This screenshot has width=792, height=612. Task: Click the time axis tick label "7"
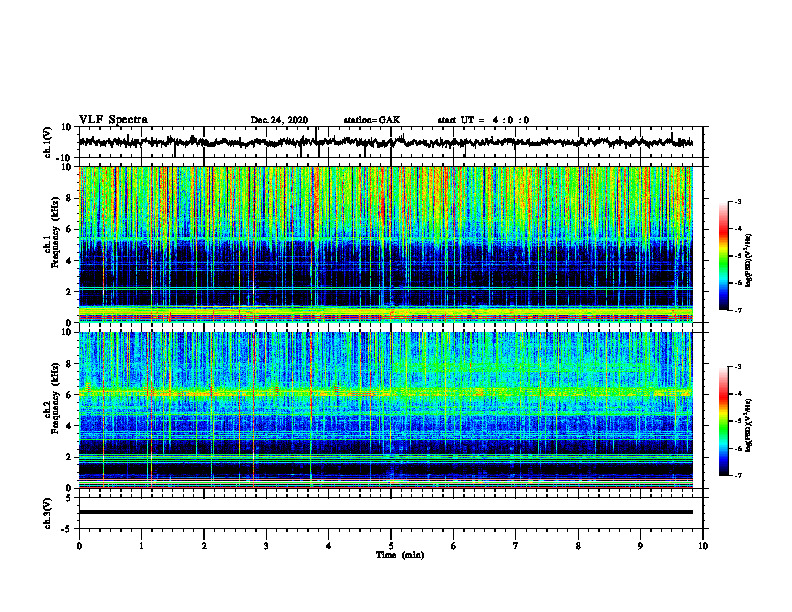pos(516,546)
